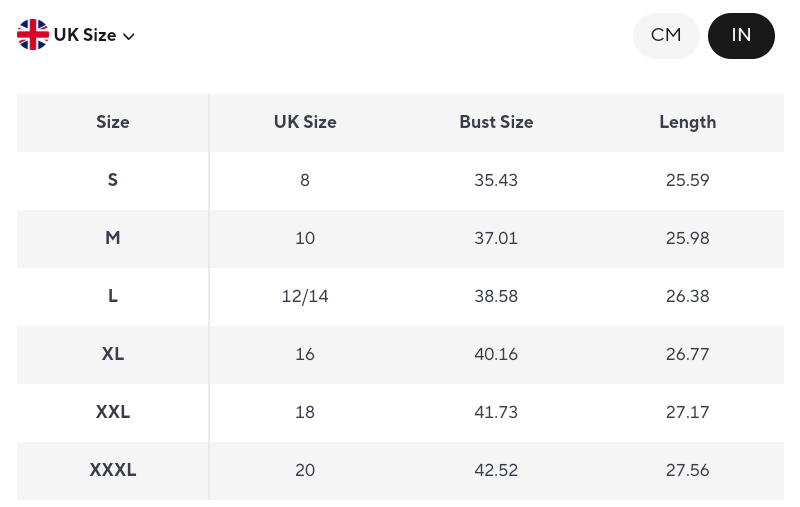Click the XL size row label
800x507 pixels.
[113, 355]
